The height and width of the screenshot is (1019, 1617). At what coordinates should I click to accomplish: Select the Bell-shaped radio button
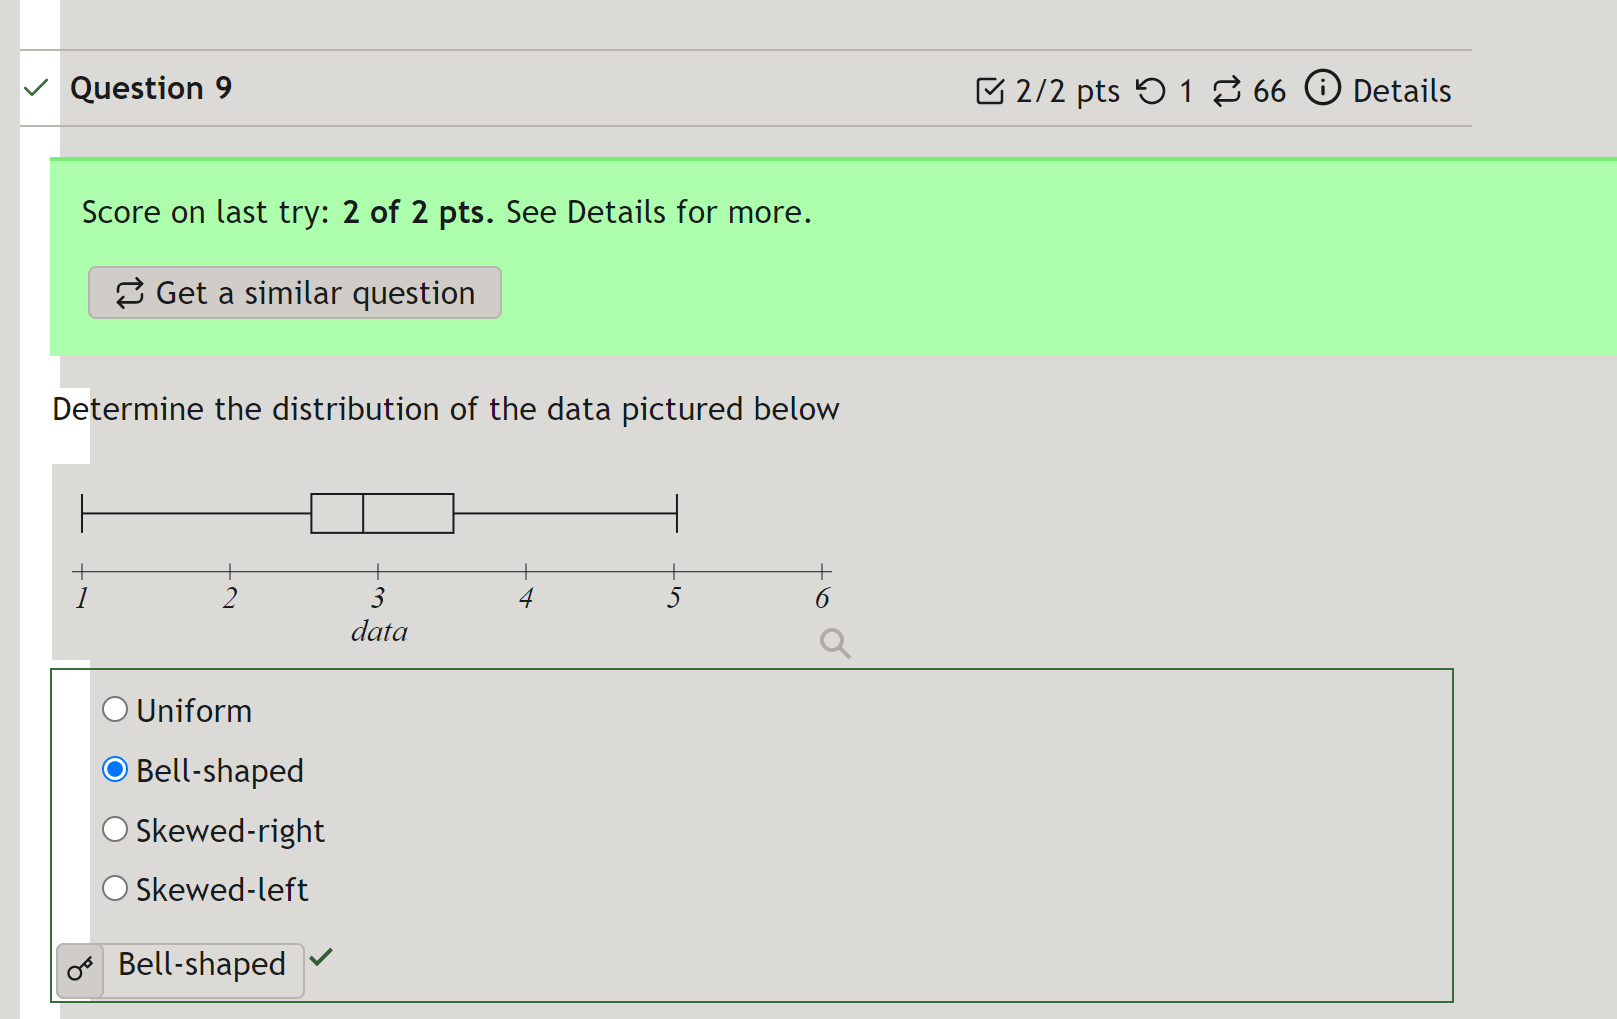(114, 769)
